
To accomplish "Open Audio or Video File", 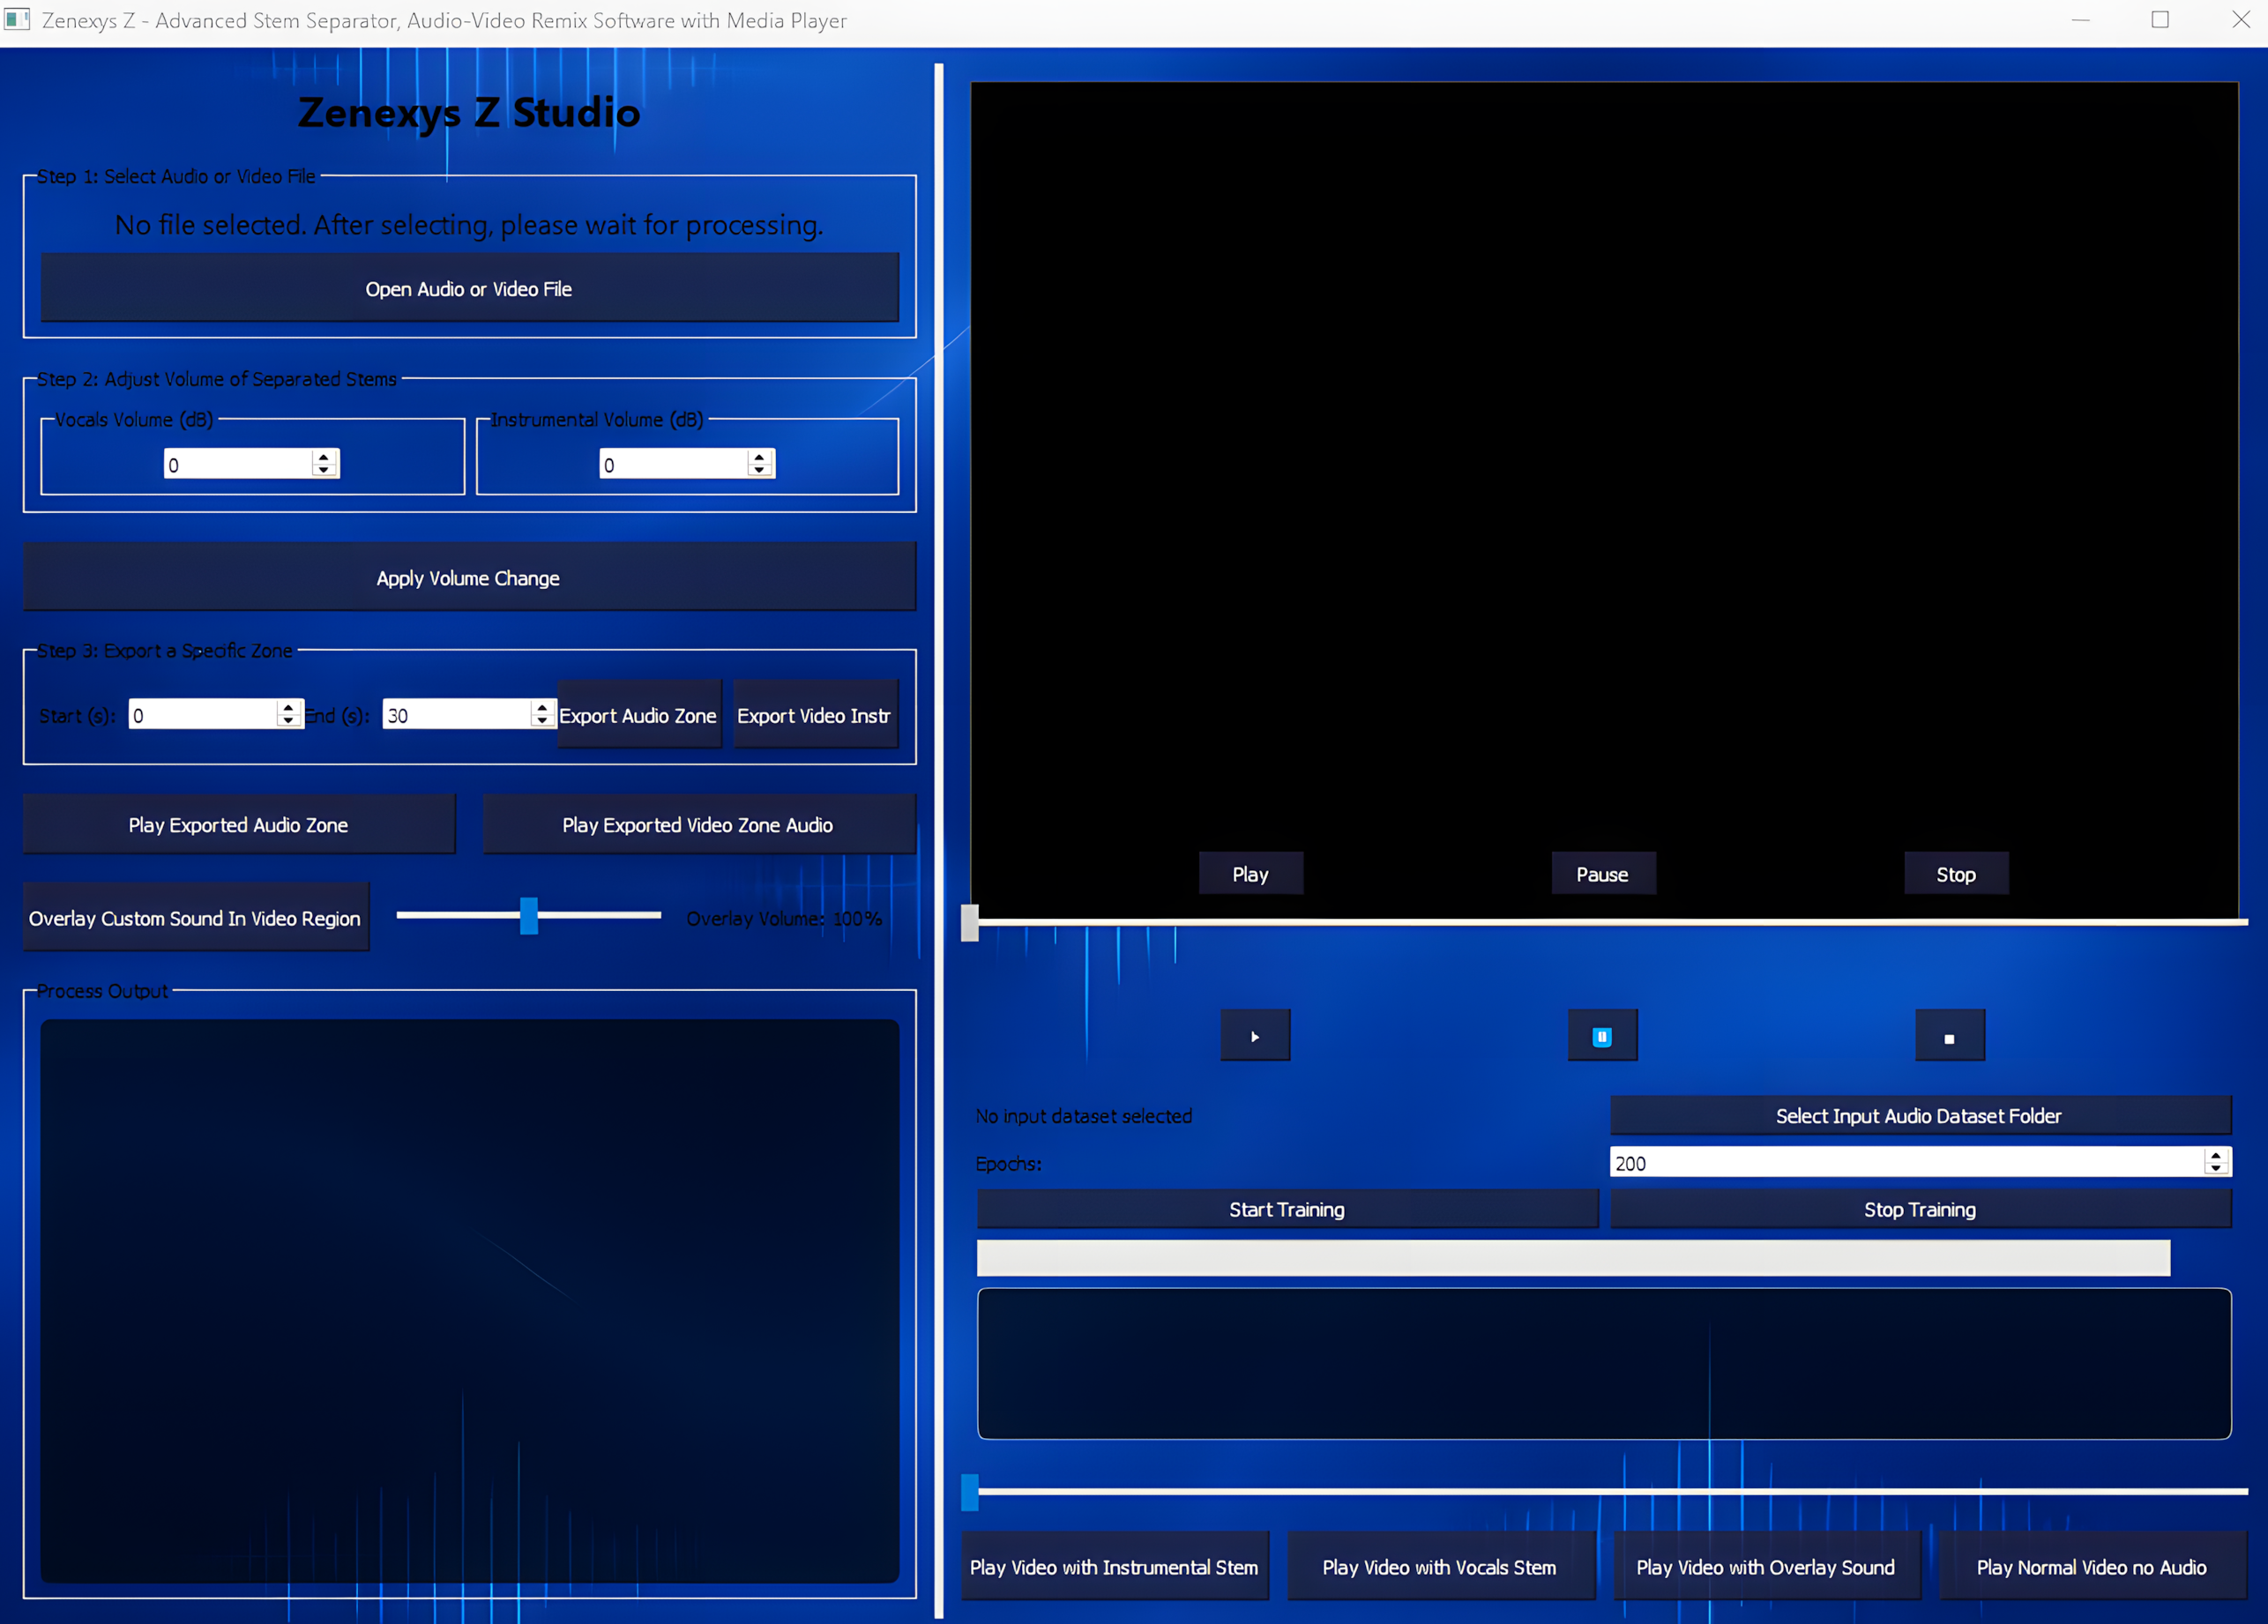I will point(469,289).
